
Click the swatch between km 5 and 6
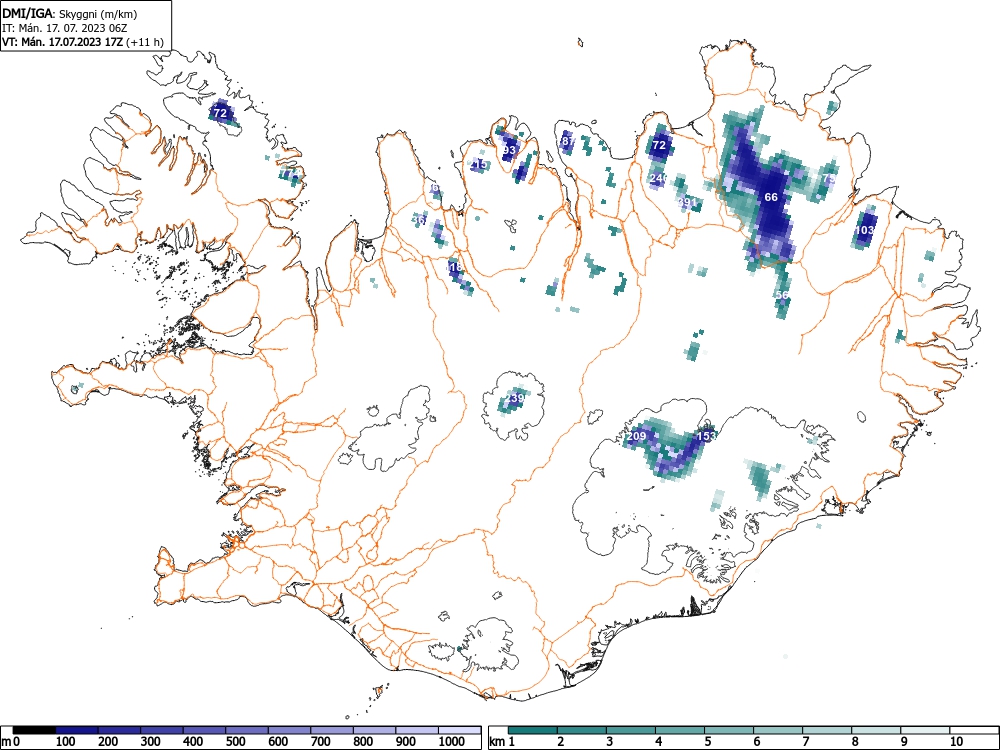729,730
